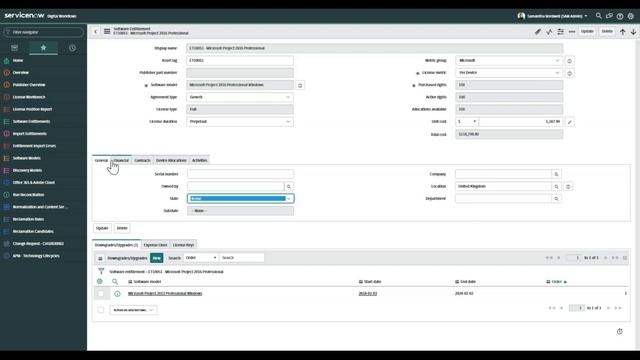Preview Location record info icon

[x=568, y=187]
